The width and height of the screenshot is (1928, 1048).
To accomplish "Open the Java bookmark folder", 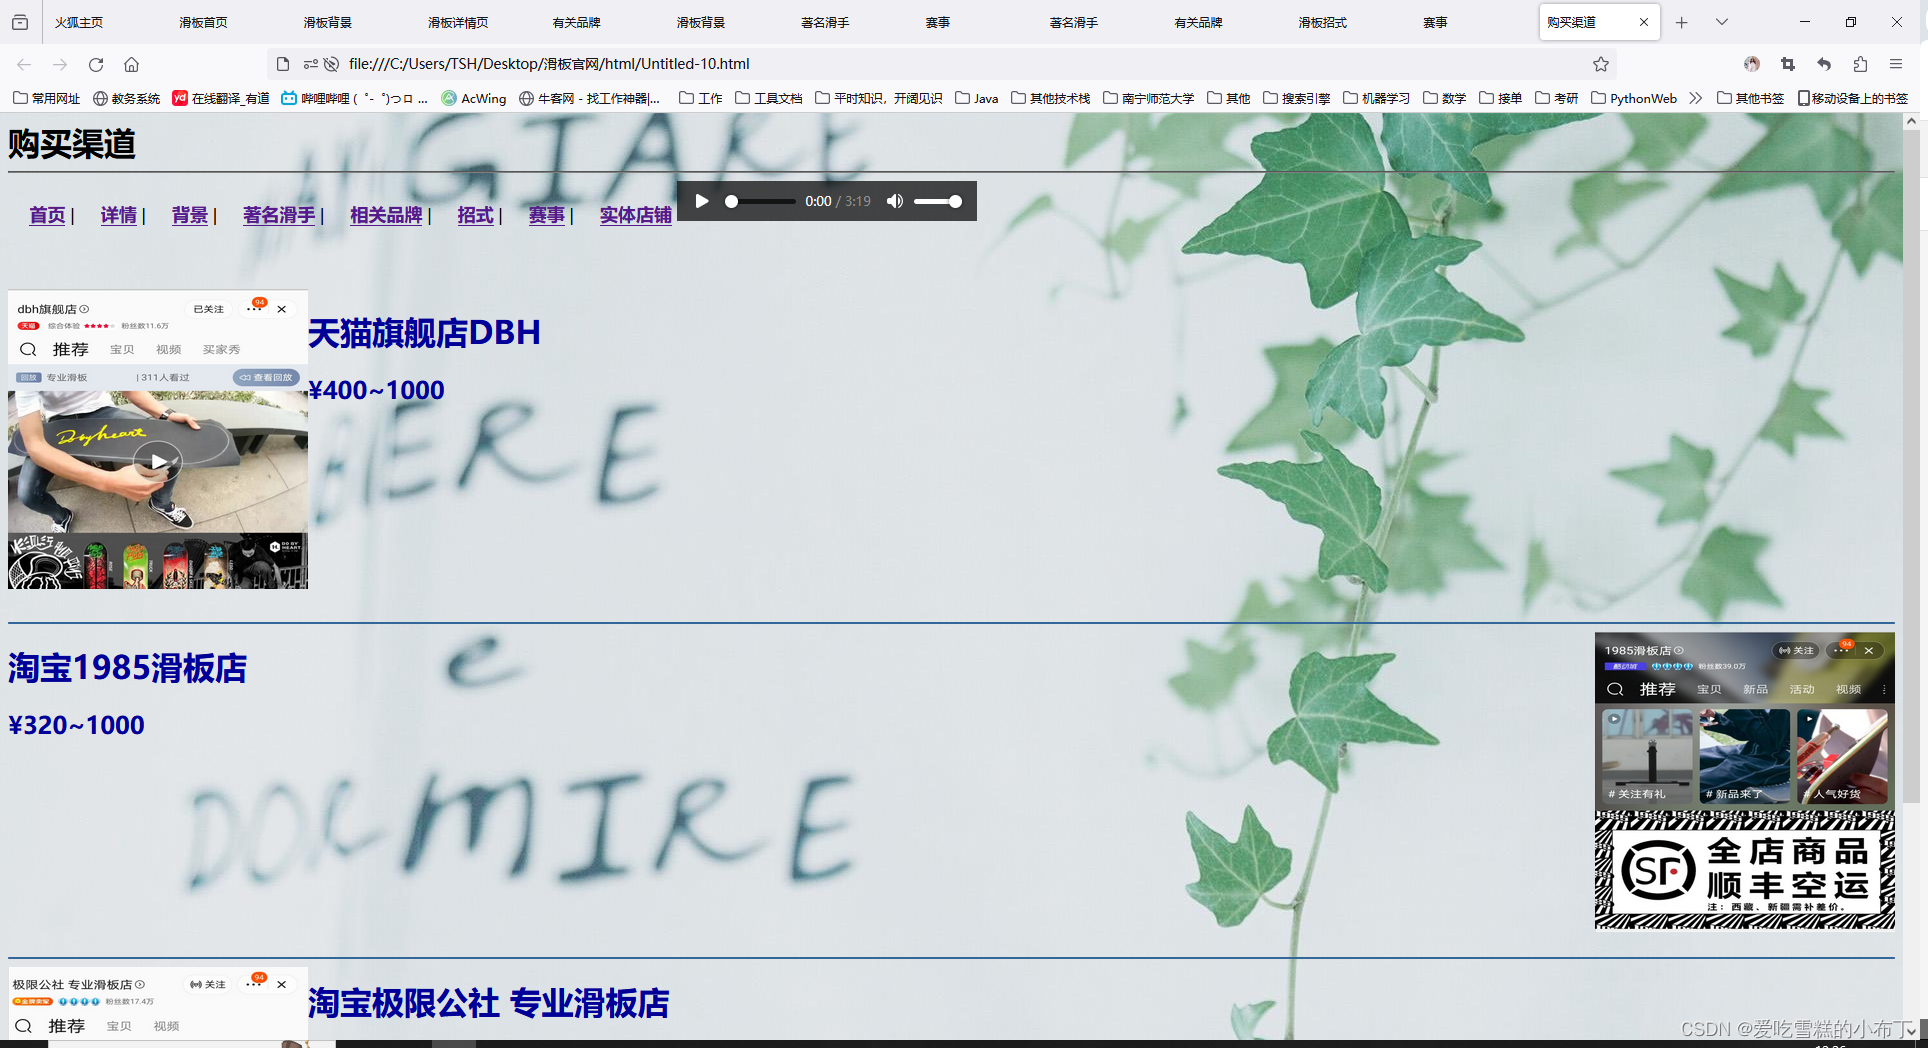I will tap(976, 98).
